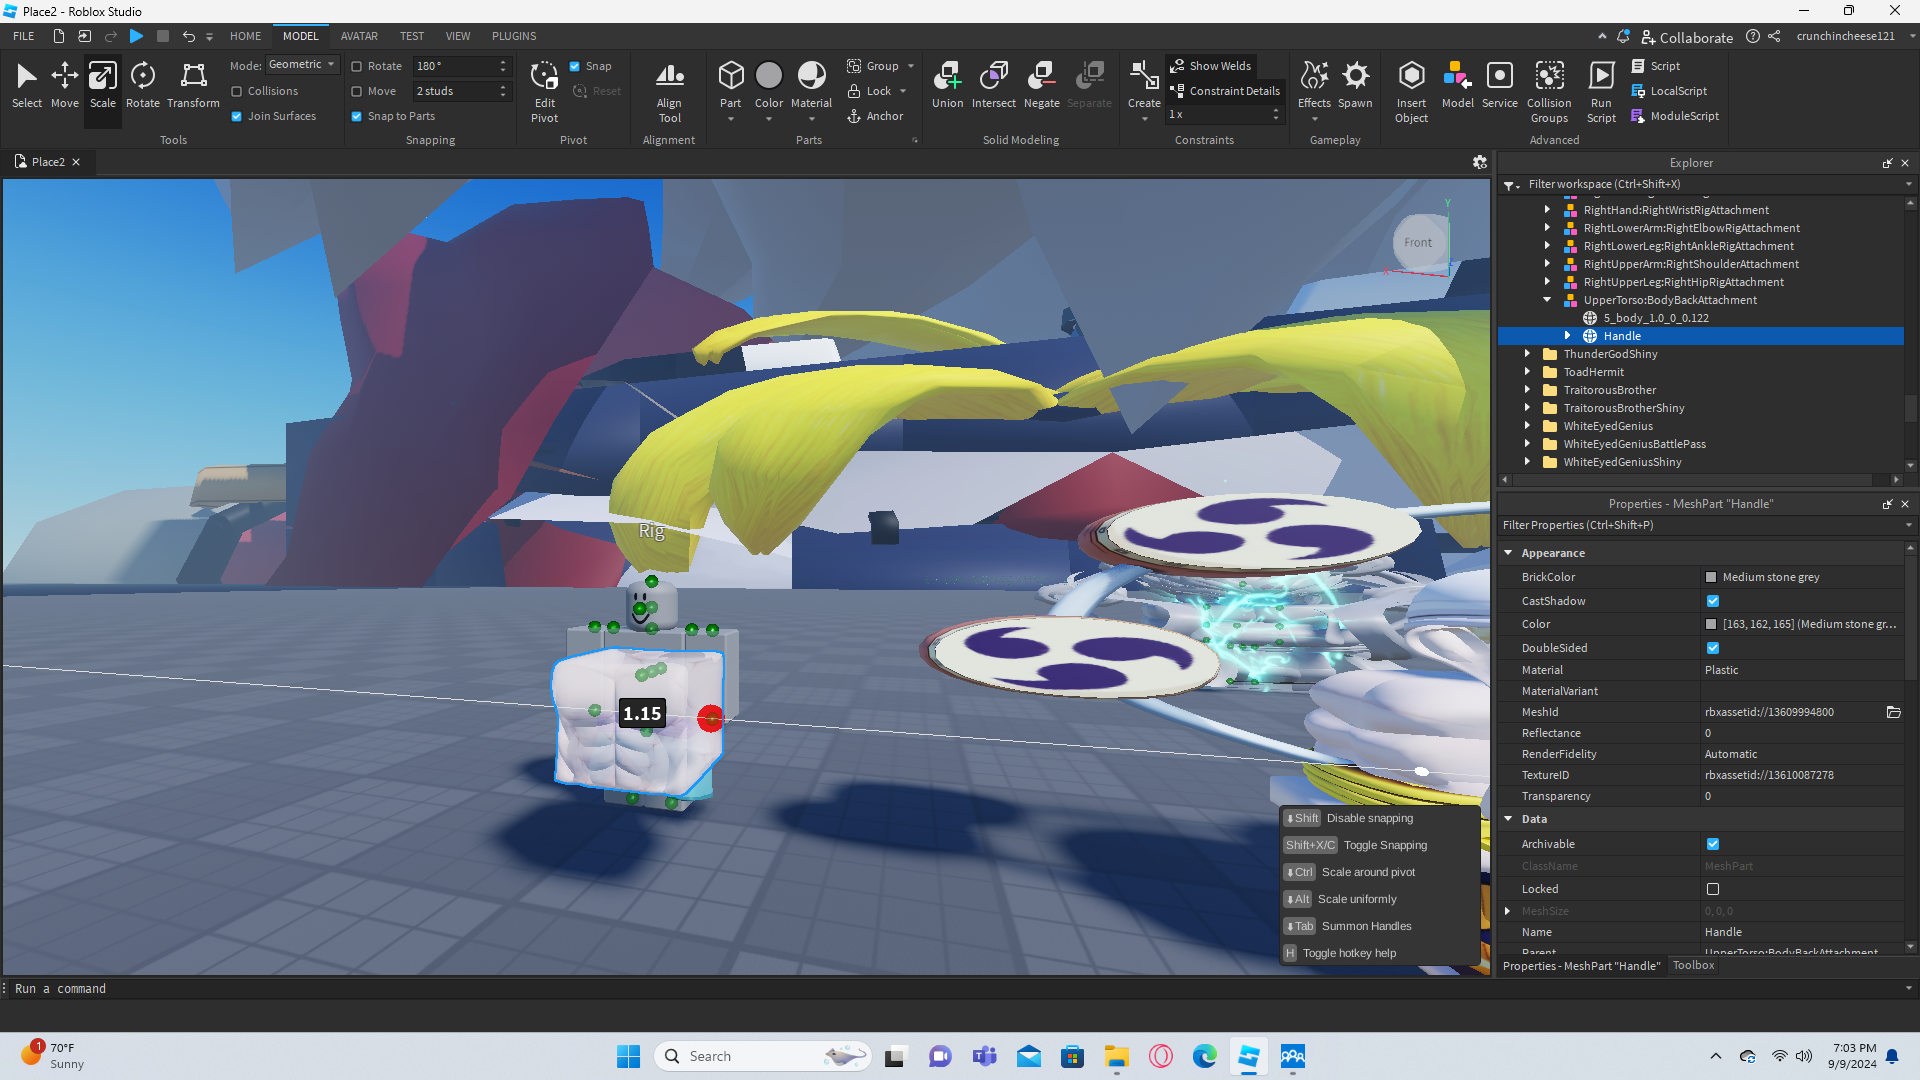Toggle the CastShadow property checkbox
1920x1080 pixels.
point(1713,601)
